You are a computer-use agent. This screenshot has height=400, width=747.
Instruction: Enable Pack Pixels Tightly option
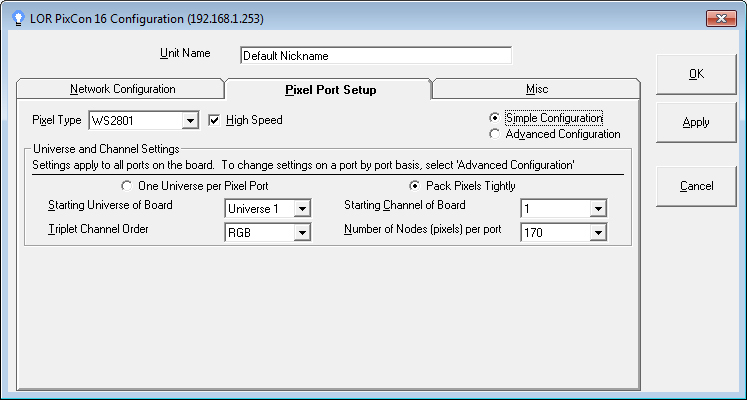(415, 186)
